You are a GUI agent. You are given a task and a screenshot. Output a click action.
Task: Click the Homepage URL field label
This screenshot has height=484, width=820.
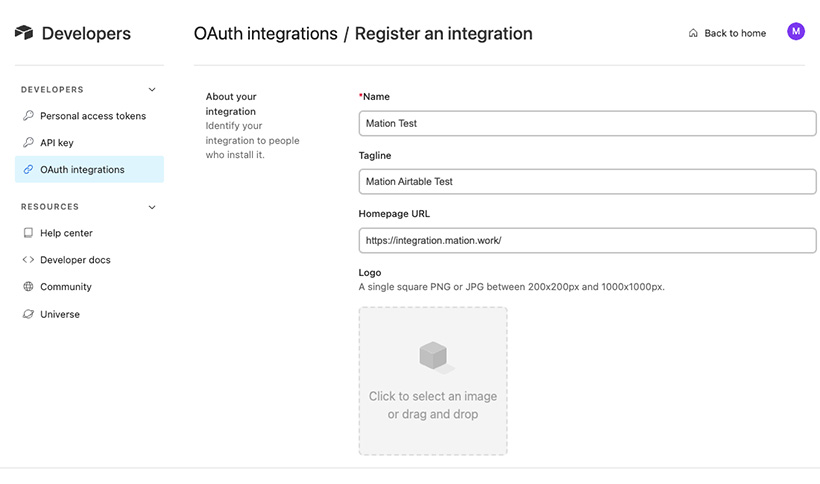click(394, 213)
